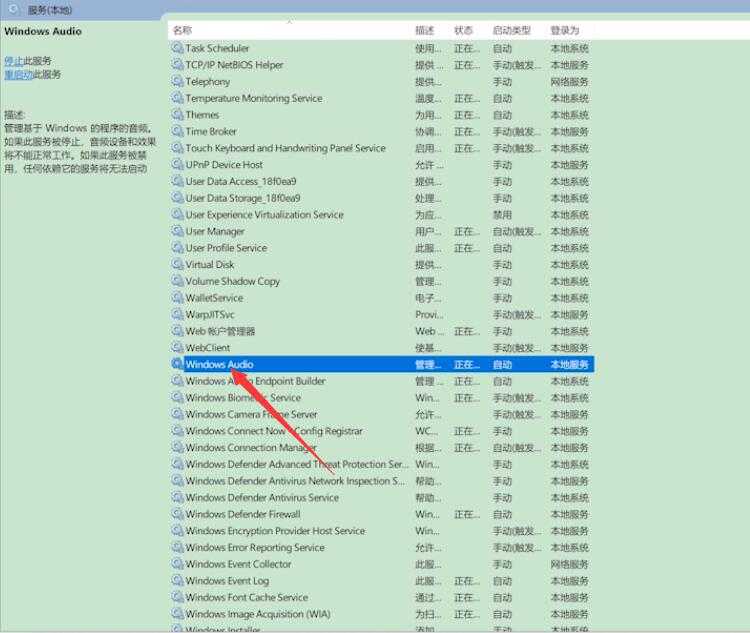Sort by the 登录为 column header
This screenshot has width=750, height=633.
[x=564, y=30]
